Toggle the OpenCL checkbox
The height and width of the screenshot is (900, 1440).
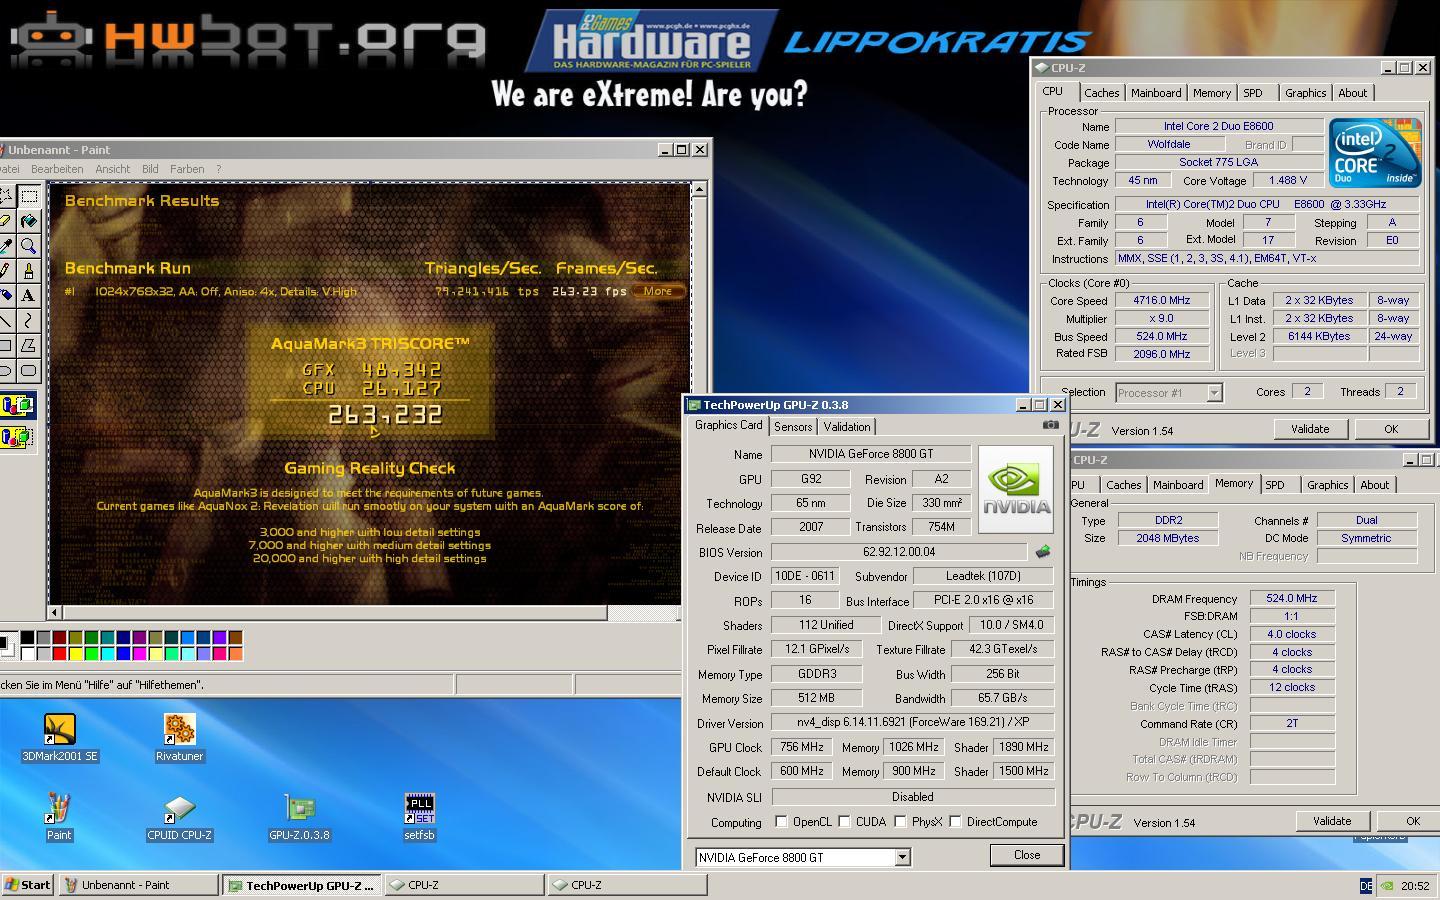(781, 822)
